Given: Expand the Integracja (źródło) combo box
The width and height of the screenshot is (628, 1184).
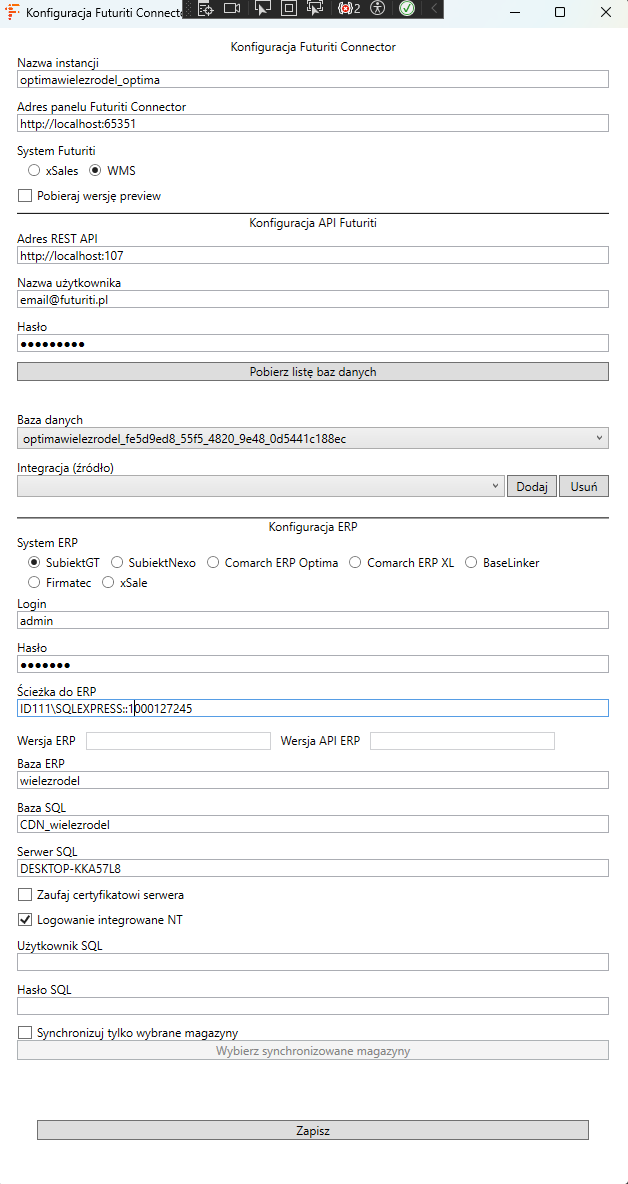Looking at the screenshot, I should tap(260, 486).
